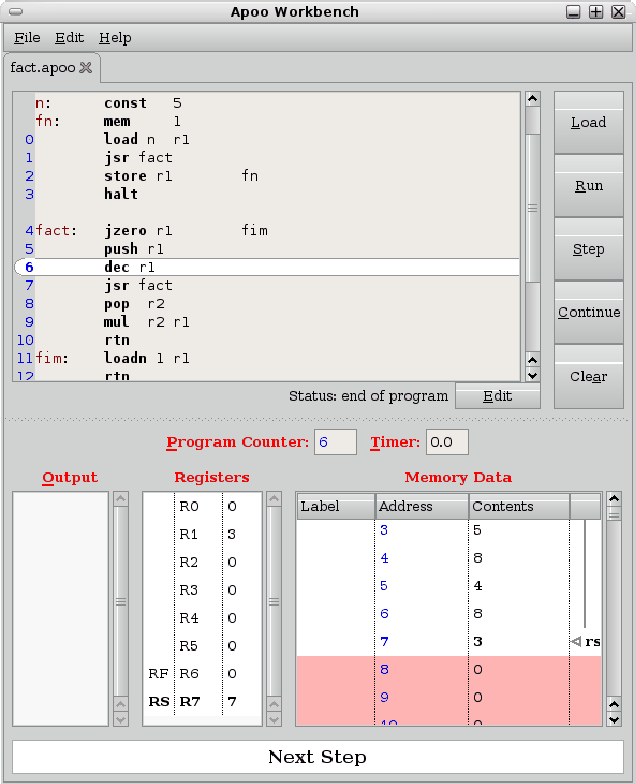Select register R0 row
Image resolution: width=636 pixels, height=784 pixels.
pyautogui.click(x=202, y=506)
